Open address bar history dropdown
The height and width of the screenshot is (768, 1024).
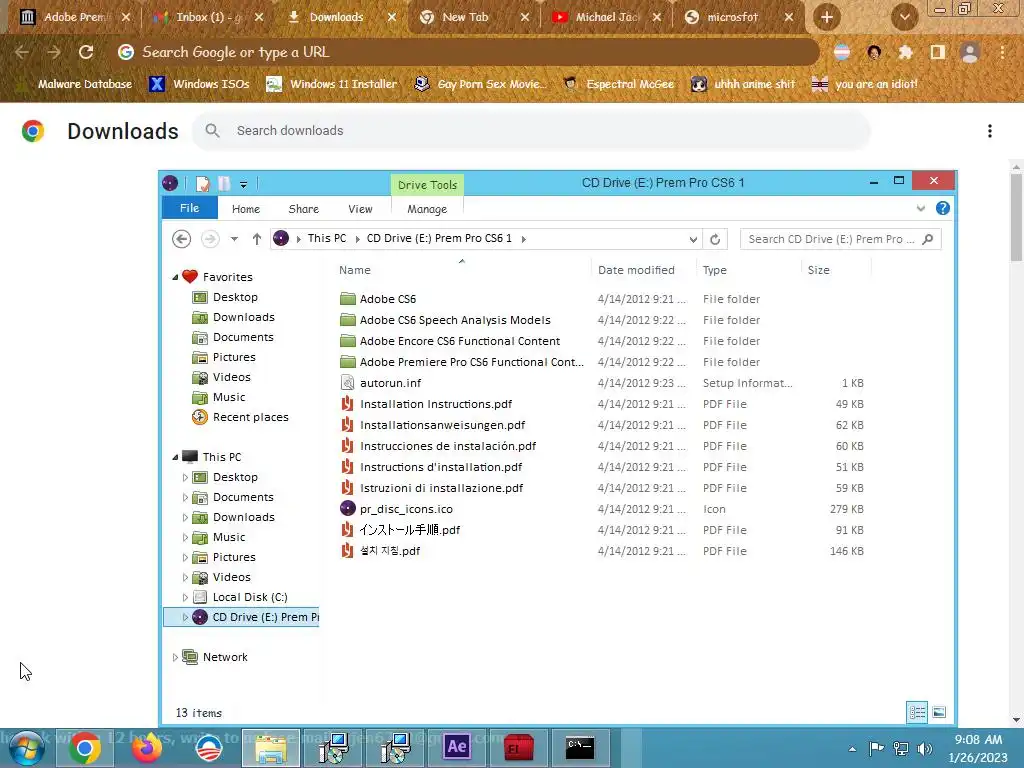pyautogui.click(x=693, y=239)
